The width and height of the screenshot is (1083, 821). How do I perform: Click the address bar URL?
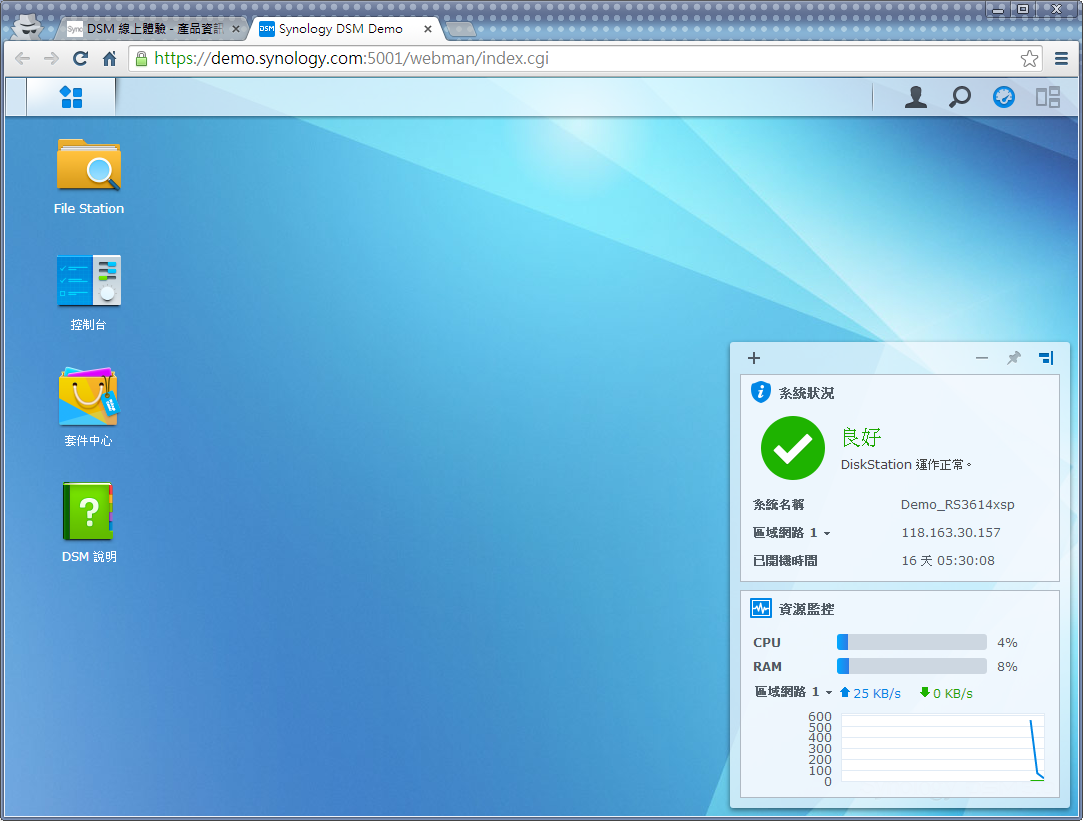point(351,58)
